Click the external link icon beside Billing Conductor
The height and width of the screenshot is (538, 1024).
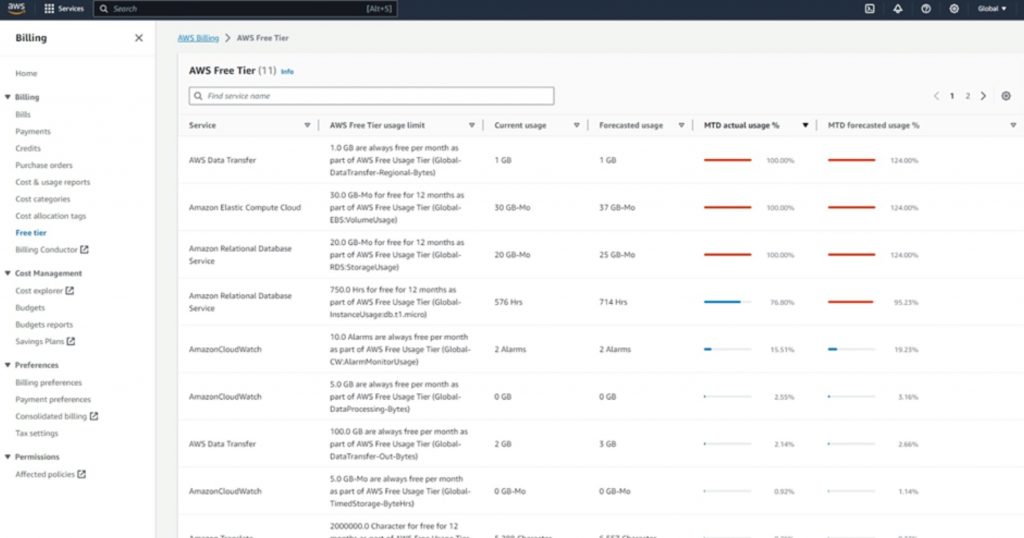click(x=84, y=249)
